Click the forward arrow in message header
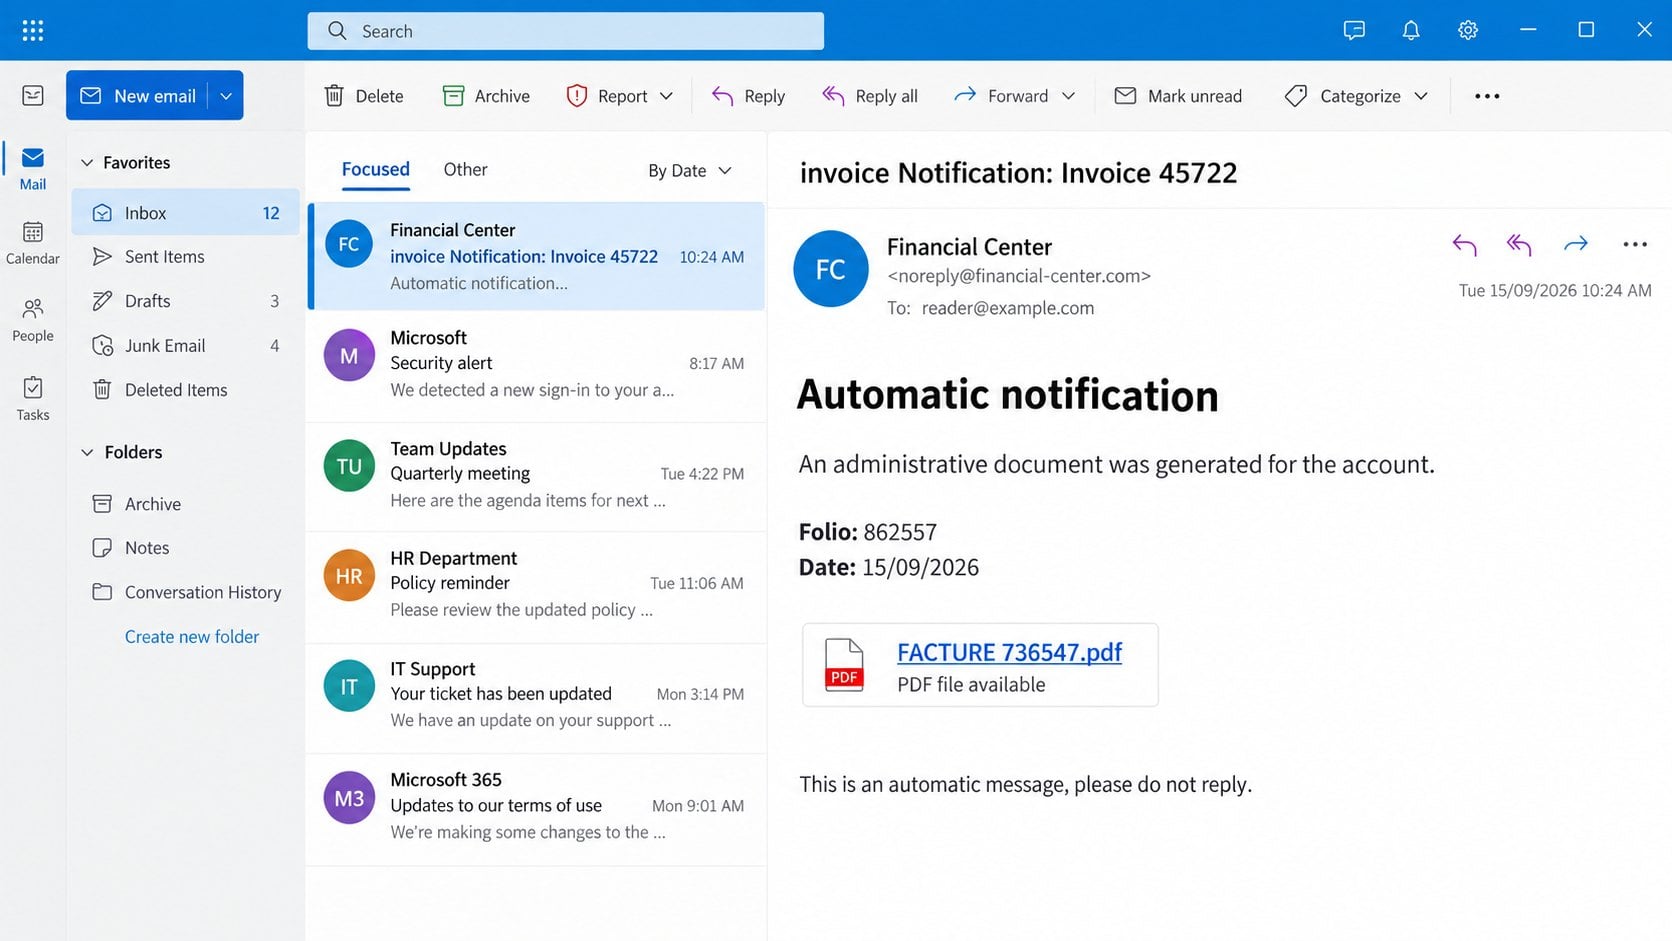 tap(1576, 244)
